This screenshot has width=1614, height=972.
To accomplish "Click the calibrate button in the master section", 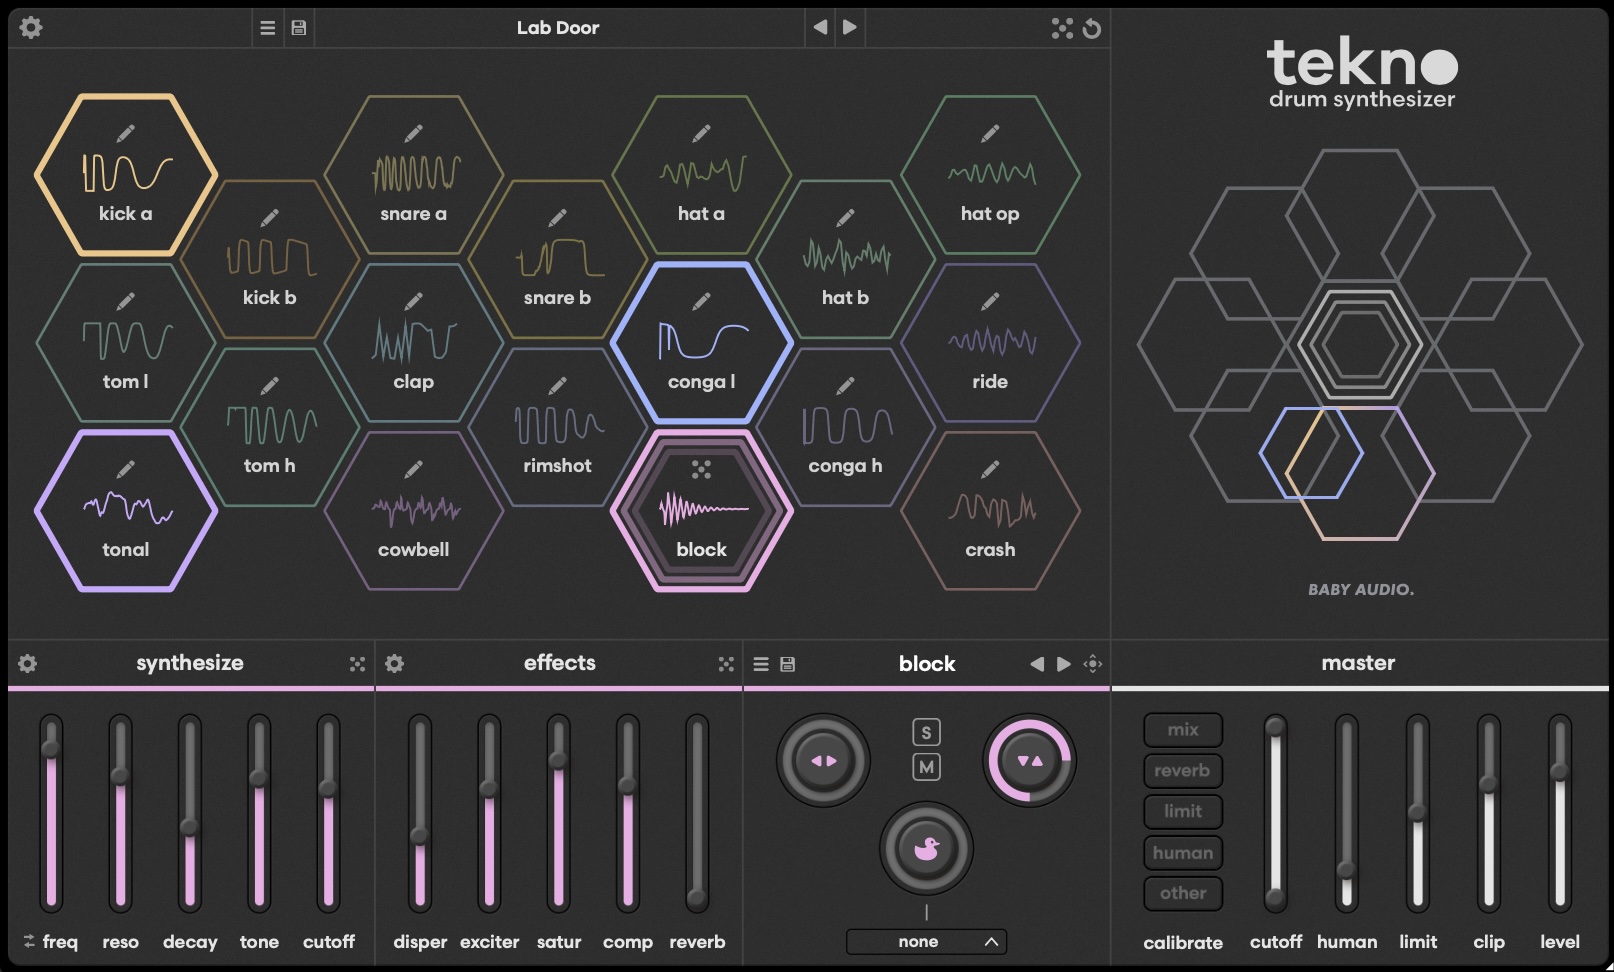I will pos(1183,941).
